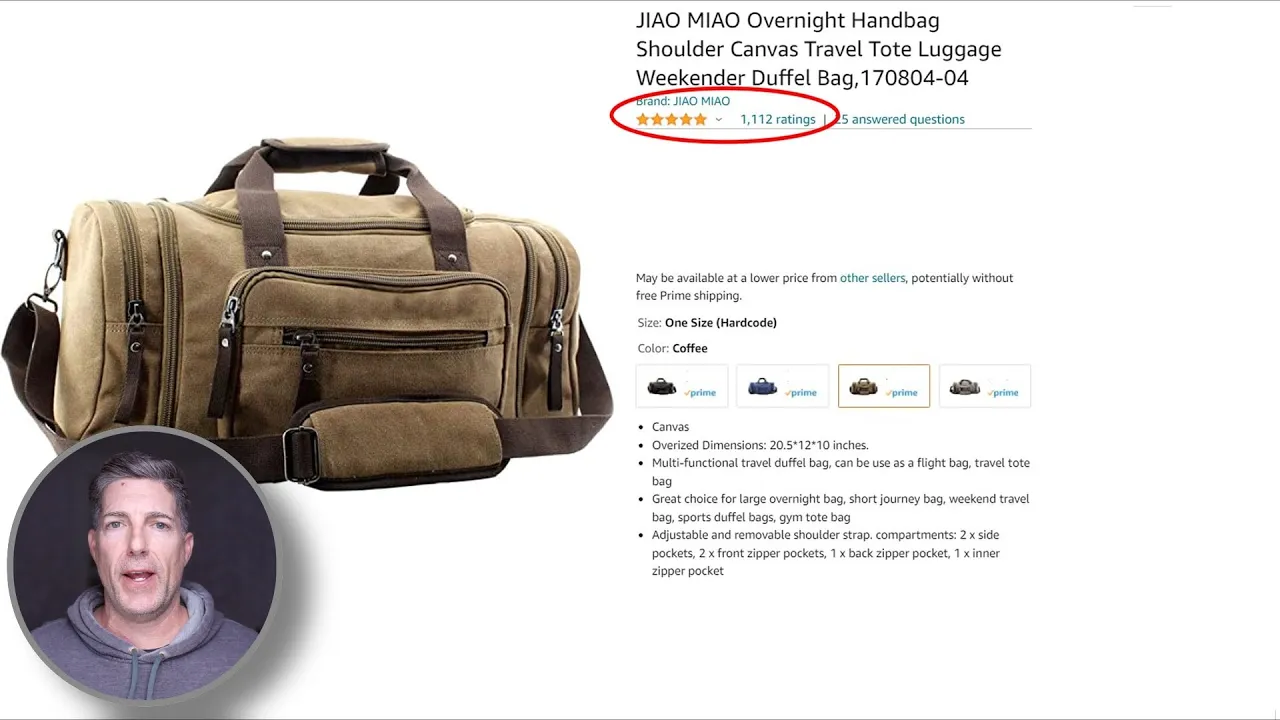Click the One Size (Hardcode) size label

[x=721, y=322]
